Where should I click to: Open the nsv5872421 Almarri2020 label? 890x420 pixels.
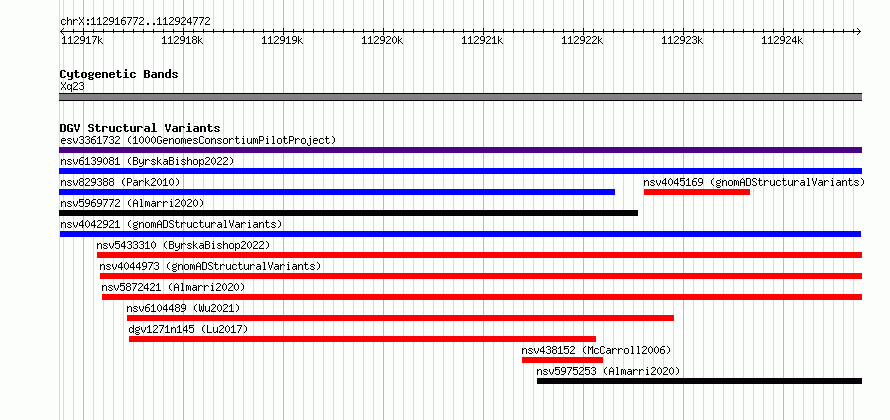[173, 287]
